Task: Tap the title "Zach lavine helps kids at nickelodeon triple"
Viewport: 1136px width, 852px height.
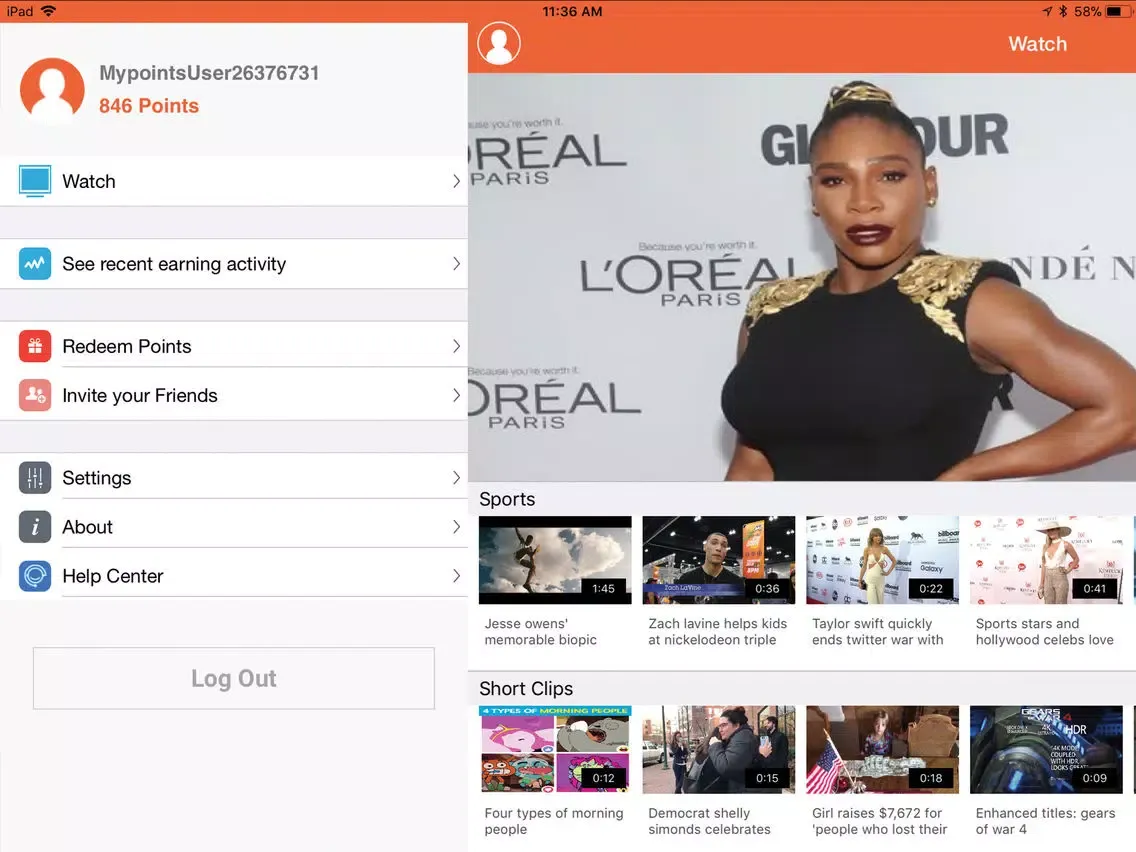Action: pos(717,632)
